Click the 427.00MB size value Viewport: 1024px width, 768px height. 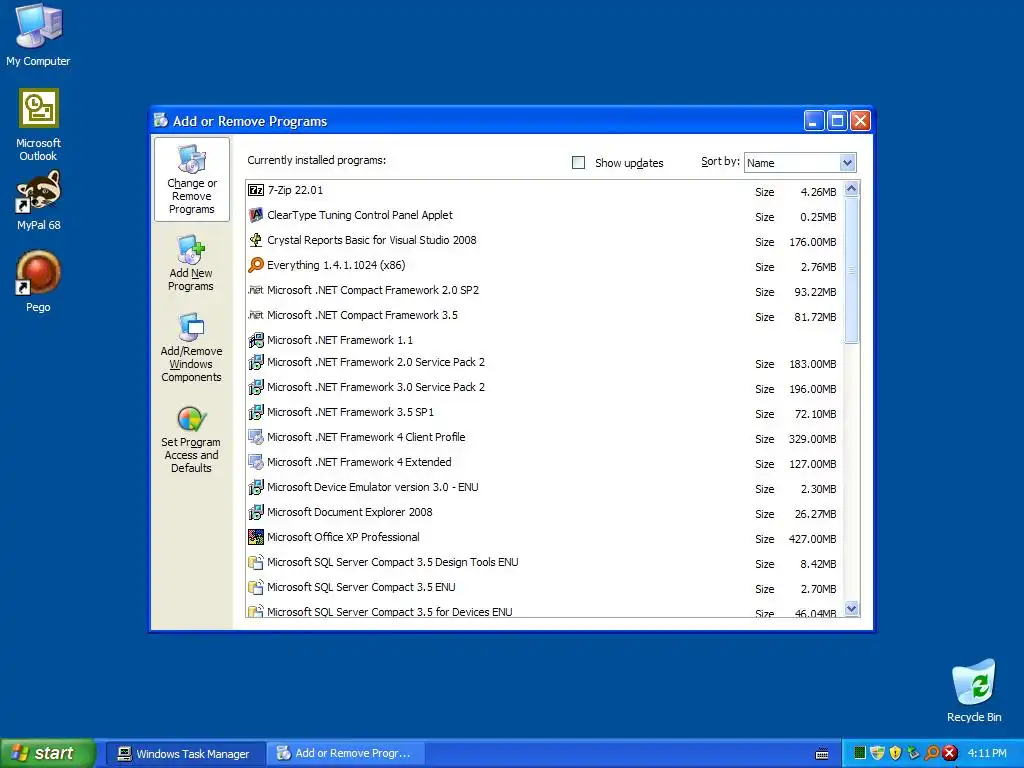pos(812,539)
